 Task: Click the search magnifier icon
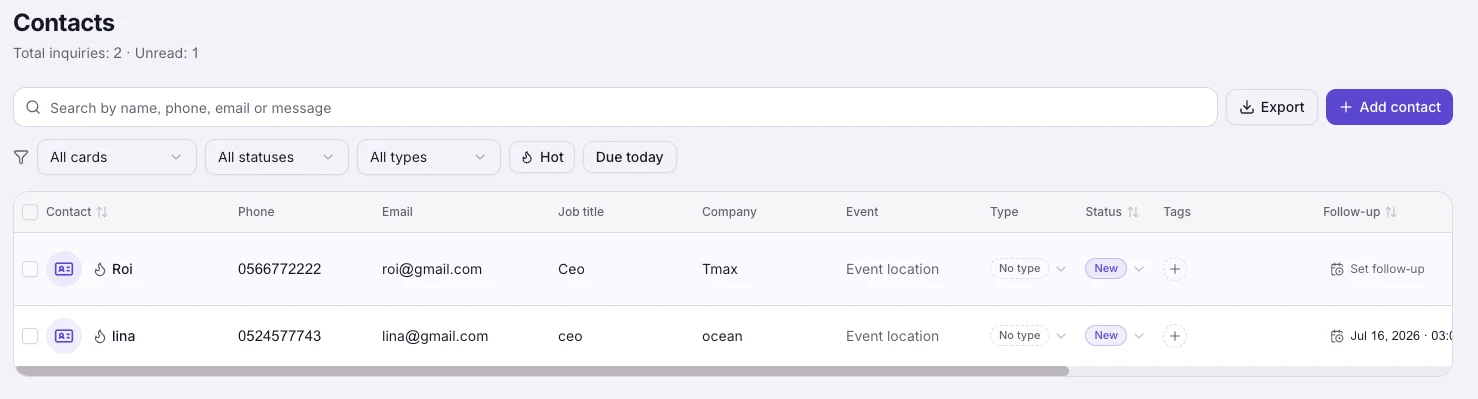tap(33, 107)
